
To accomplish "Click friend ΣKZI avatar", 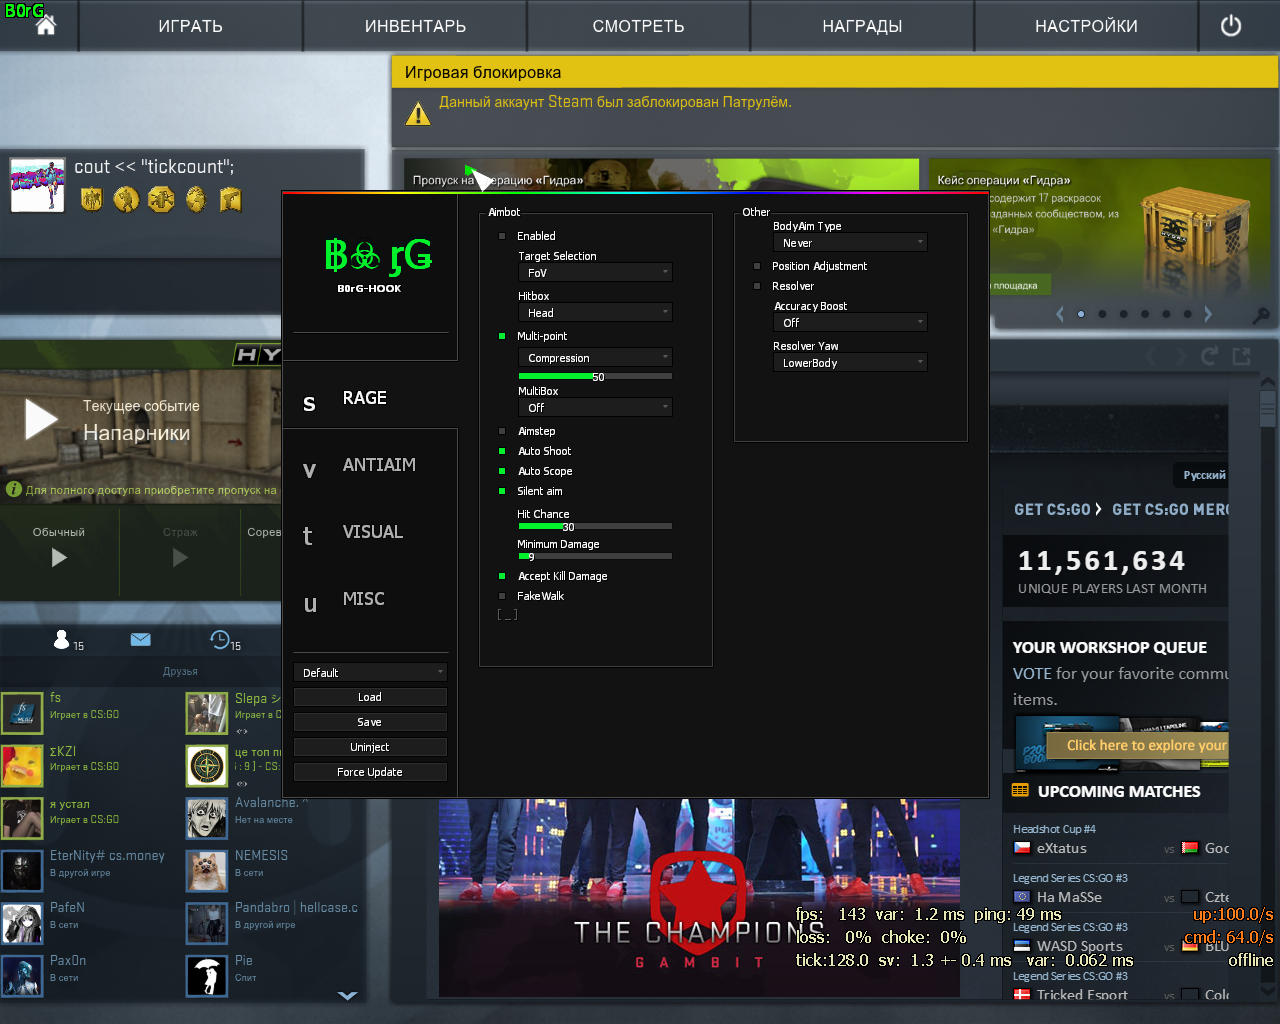I will pyautogui.click(x=22, y=766).
